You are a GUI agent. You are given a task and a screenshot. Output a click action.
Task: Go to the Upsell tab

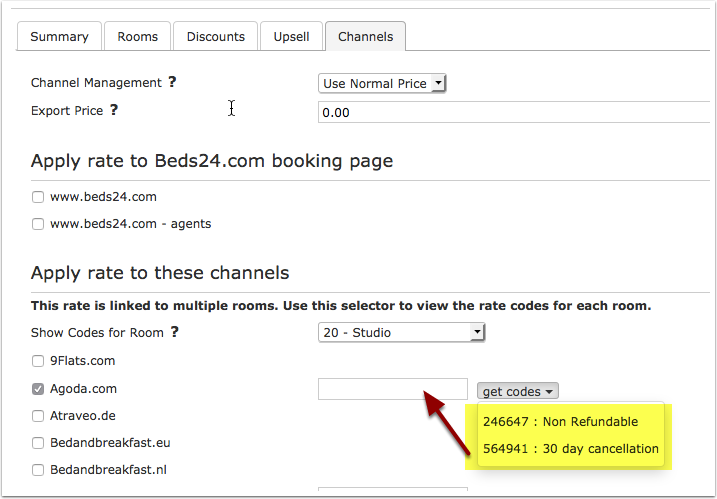click(291, 37)
